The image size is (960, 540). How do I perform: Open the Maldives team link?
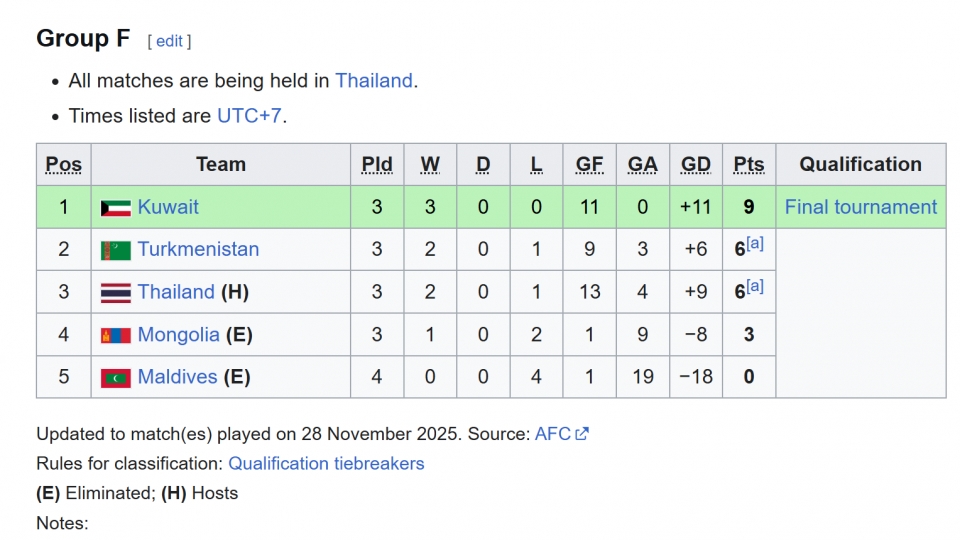click(x=177, y=377)
